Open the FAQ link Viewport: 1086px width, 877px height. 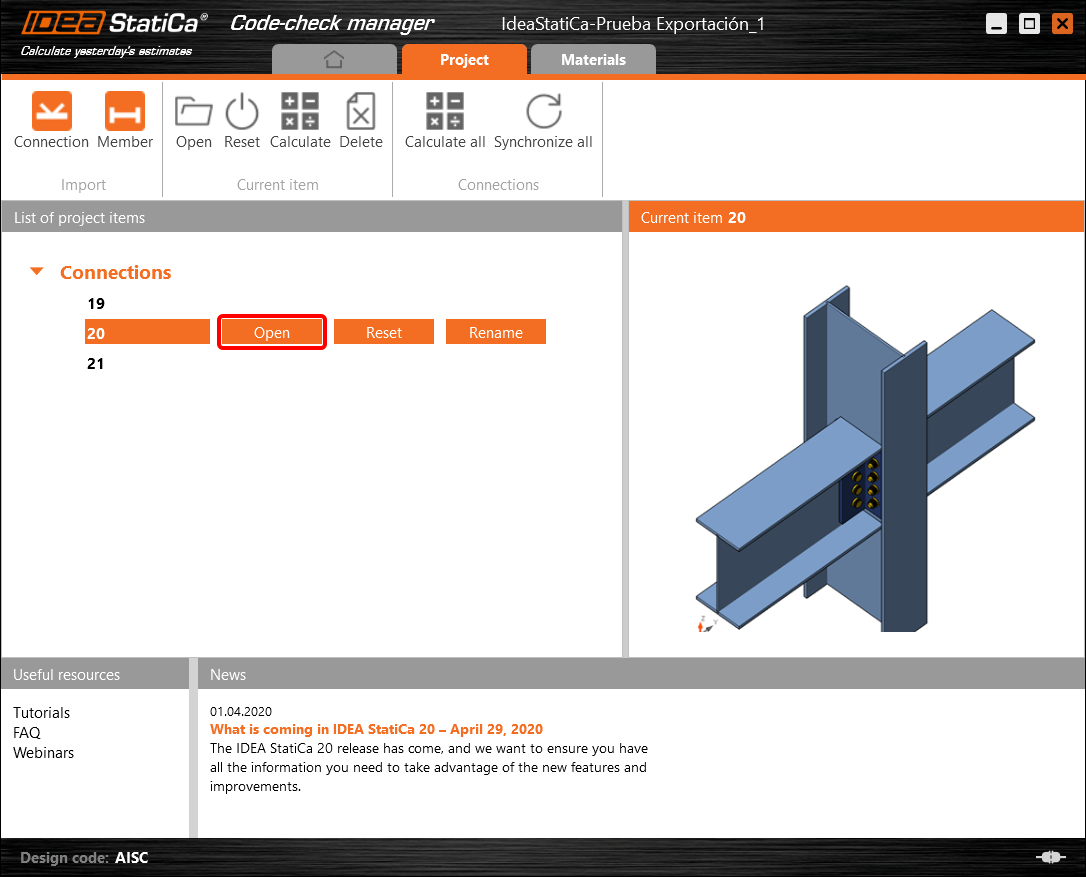pos(26,733)
